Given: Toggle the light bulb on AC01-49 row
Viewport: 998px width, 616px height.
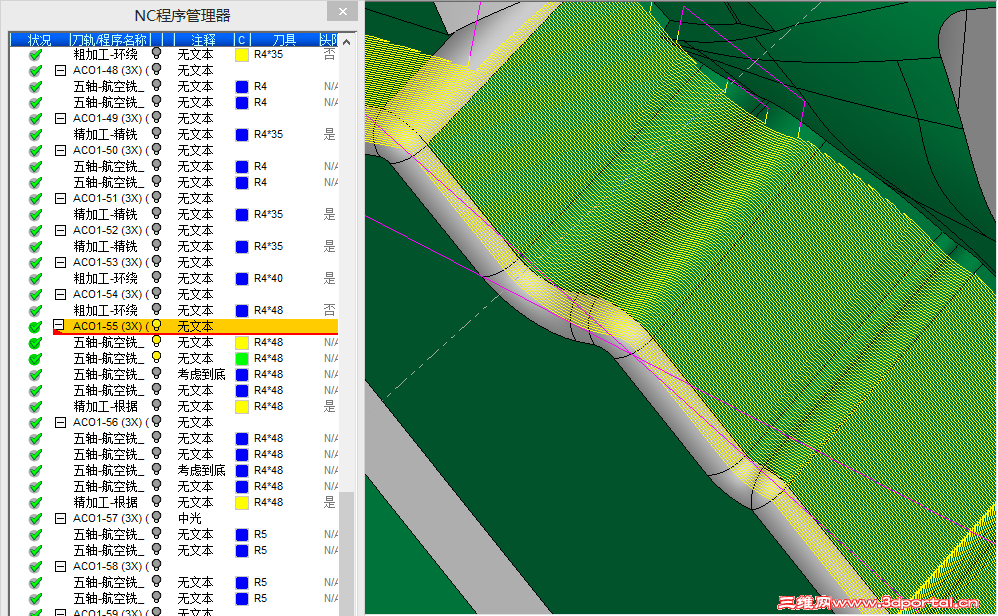Looking at the screenshot, I should 156,118.
